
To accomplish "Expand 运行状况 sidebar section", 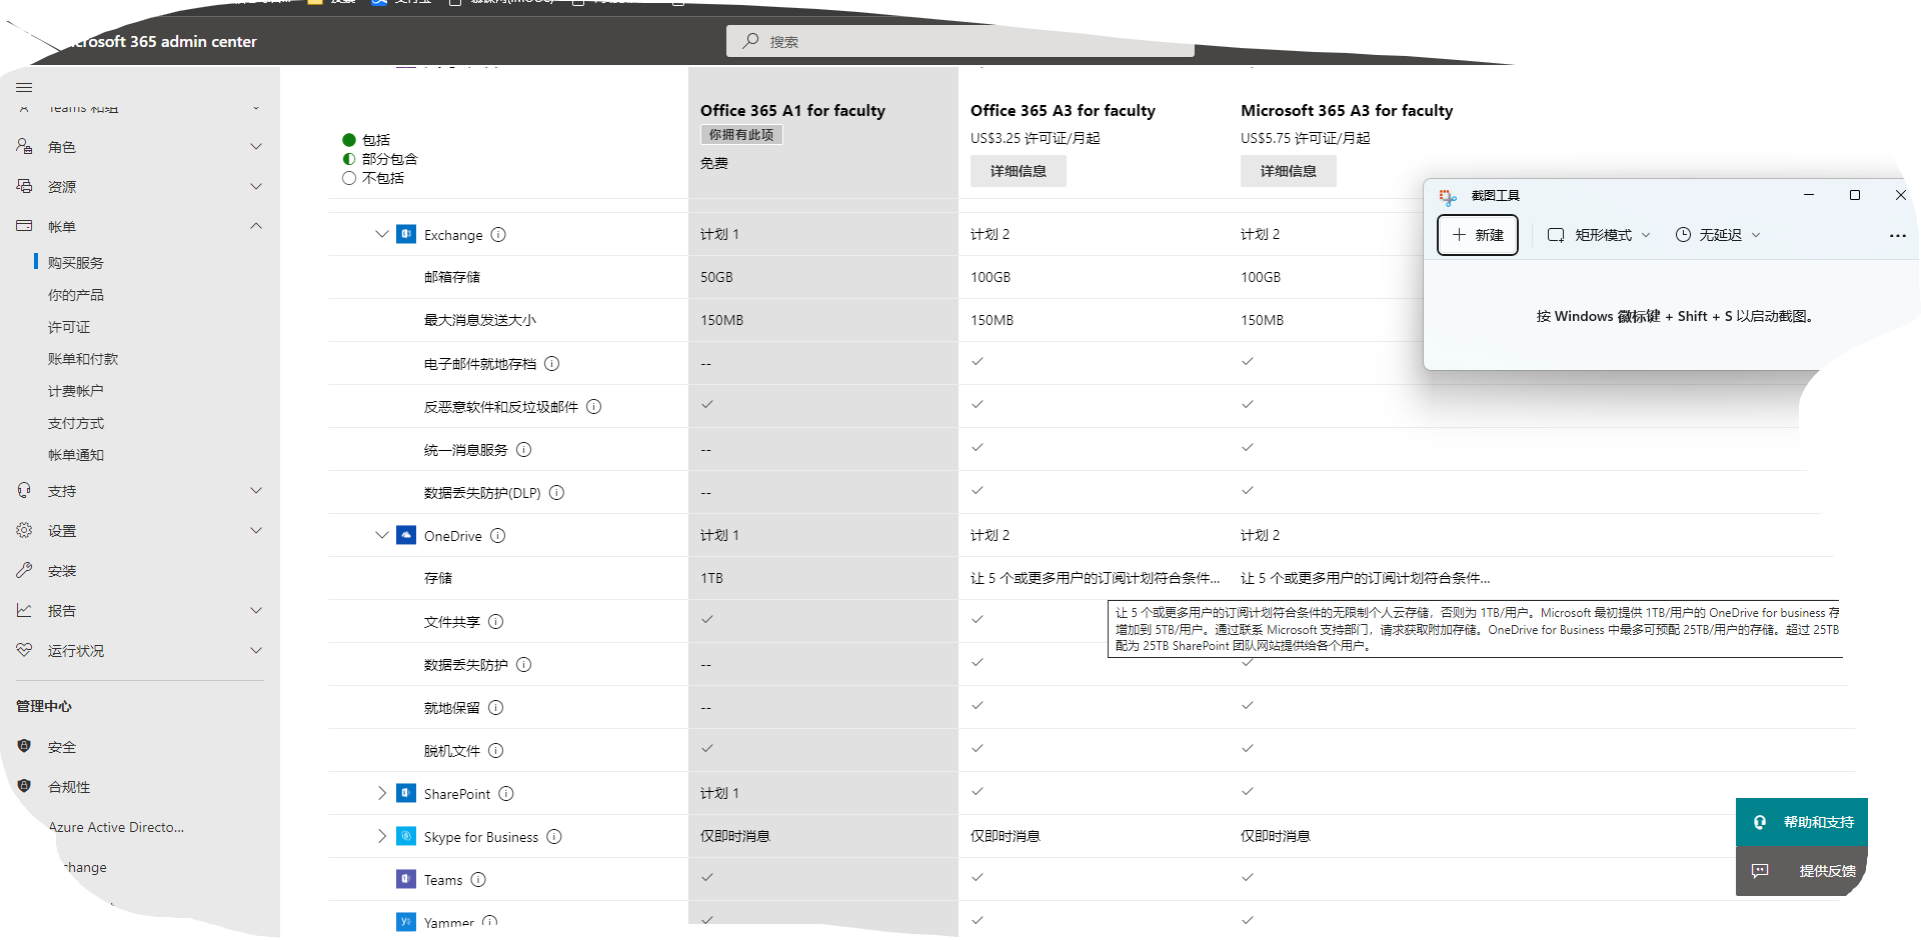I will coord(256,650).
